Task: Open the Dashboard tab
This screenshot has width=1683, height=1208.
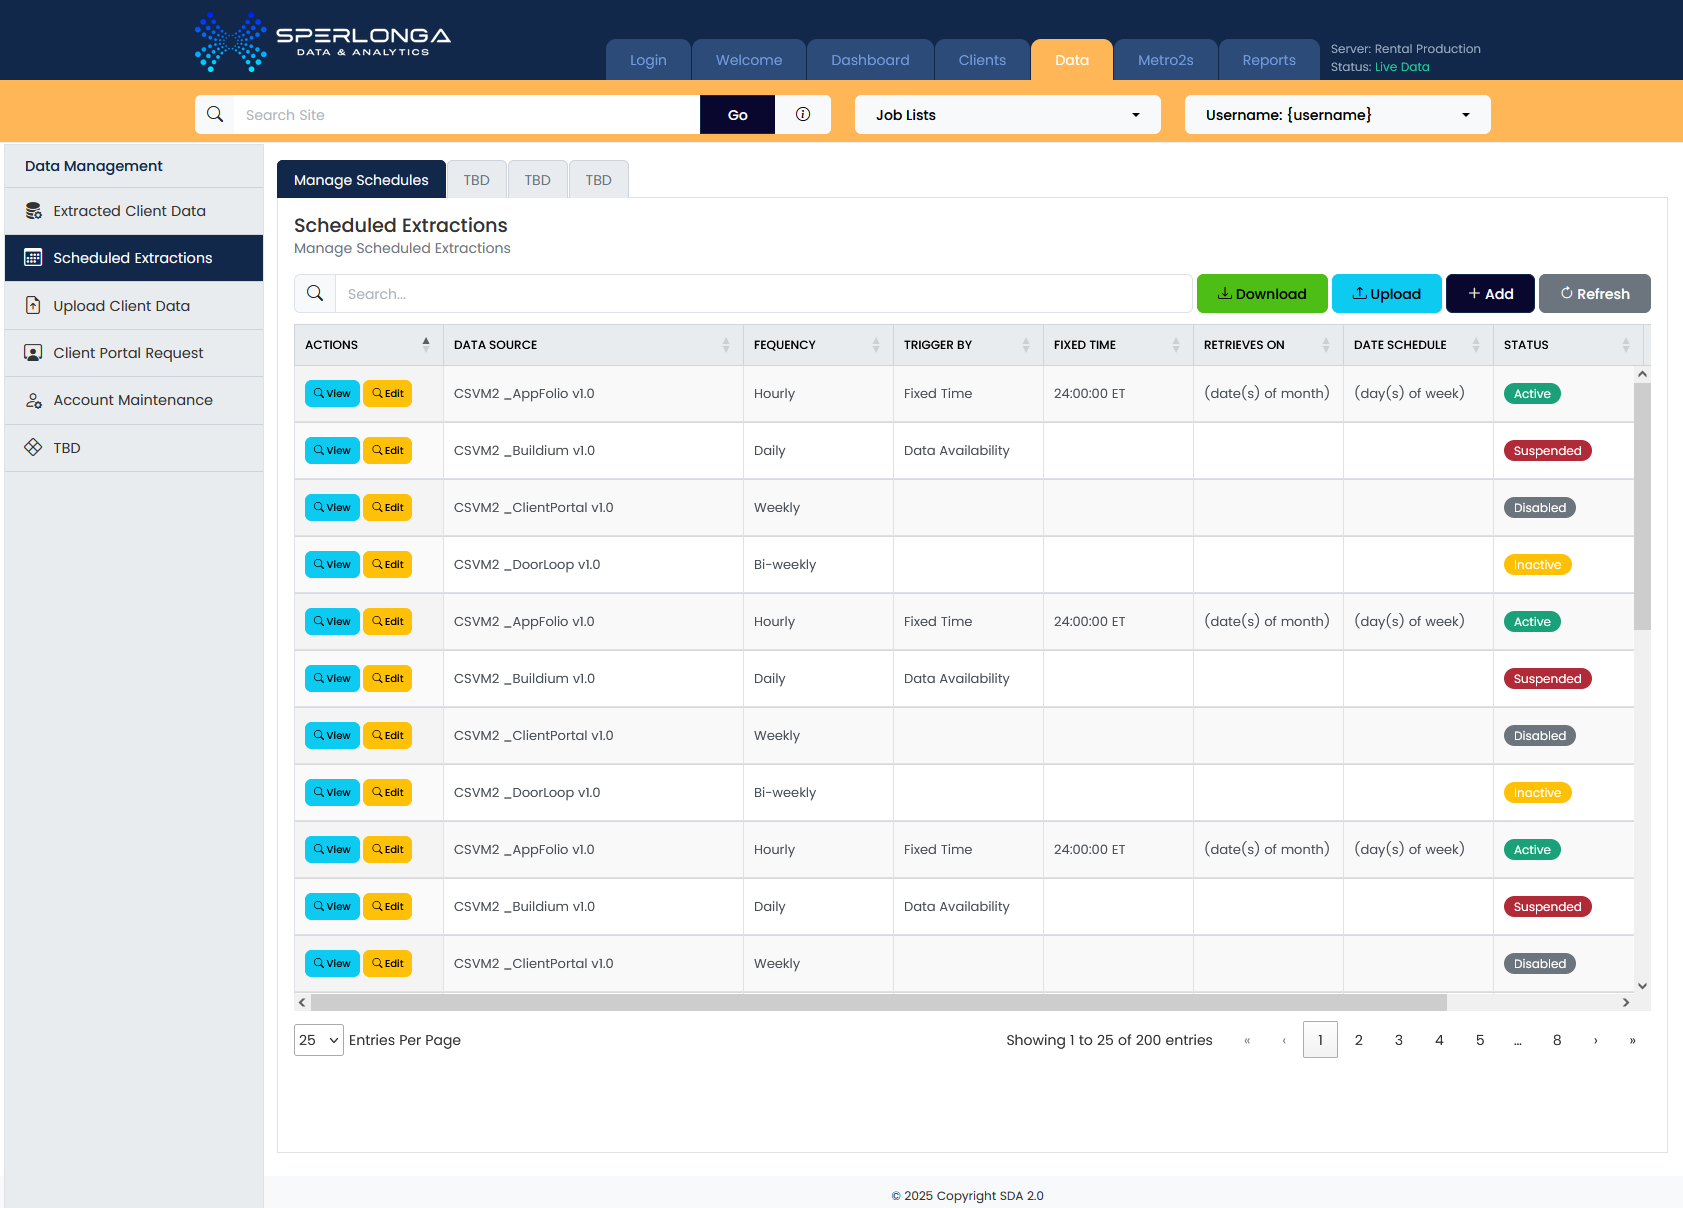Action: pyautogui.click(x=869, y=60)
